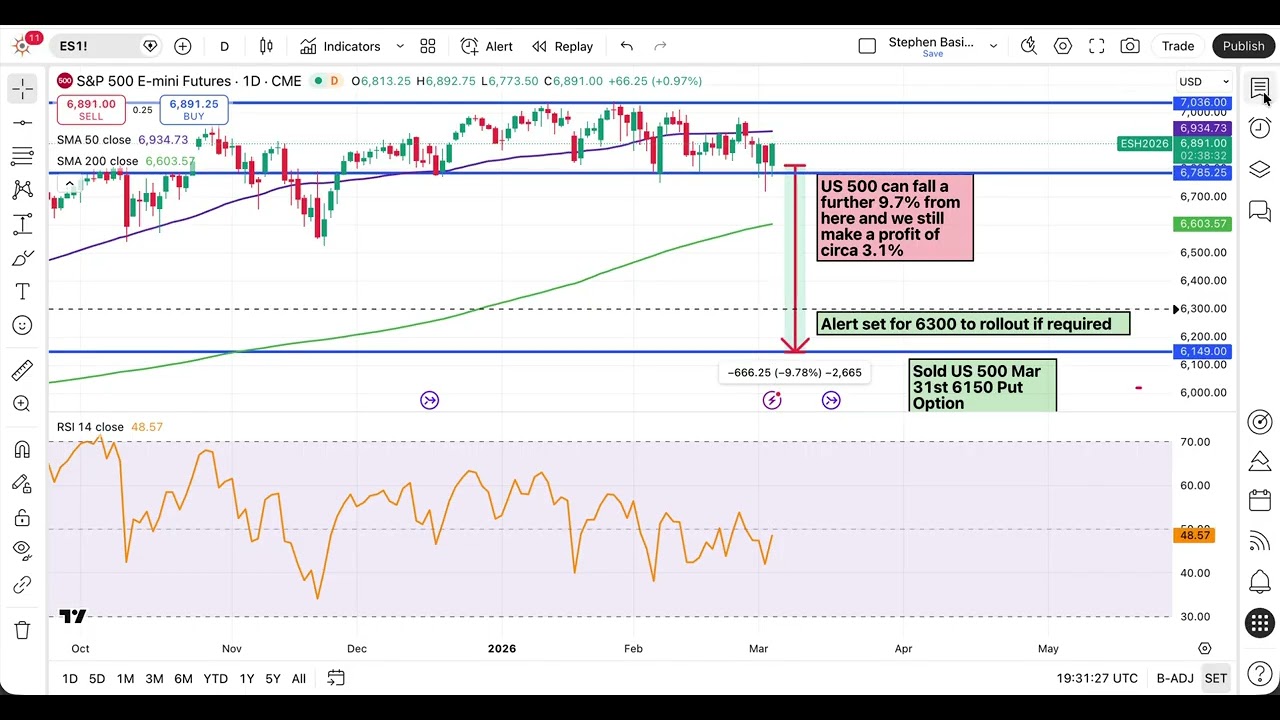Lock all drawing tools
This screenshot has width=1280, height=720.
point(22,518)
